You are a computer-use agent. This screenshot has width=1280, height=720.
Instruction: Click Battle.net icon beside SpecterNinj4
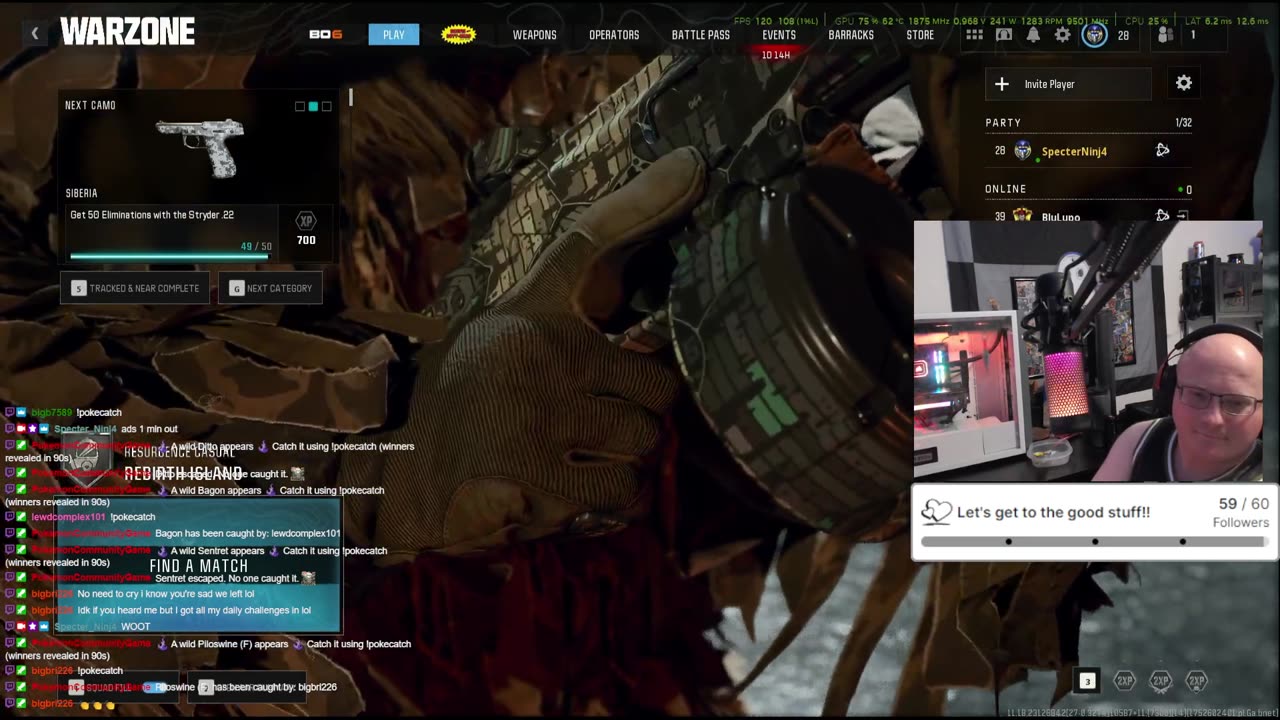point(1162,150)
